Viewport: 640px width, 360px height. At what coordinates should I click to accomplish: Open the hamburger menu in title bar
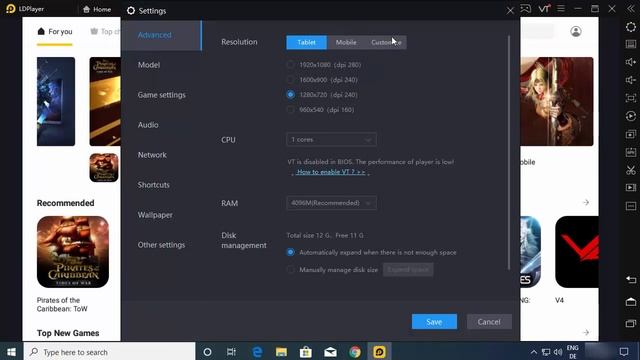point(561,9)
